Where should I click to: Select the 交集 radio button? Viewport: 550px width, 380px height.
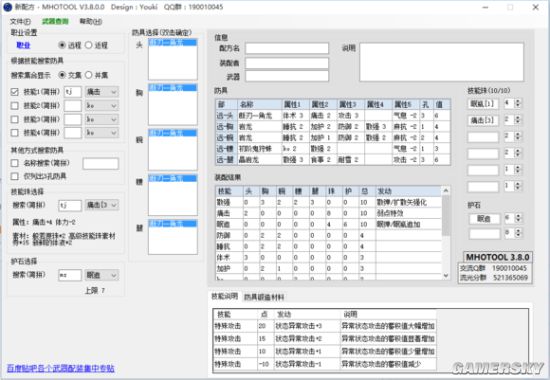pos(62,75)
